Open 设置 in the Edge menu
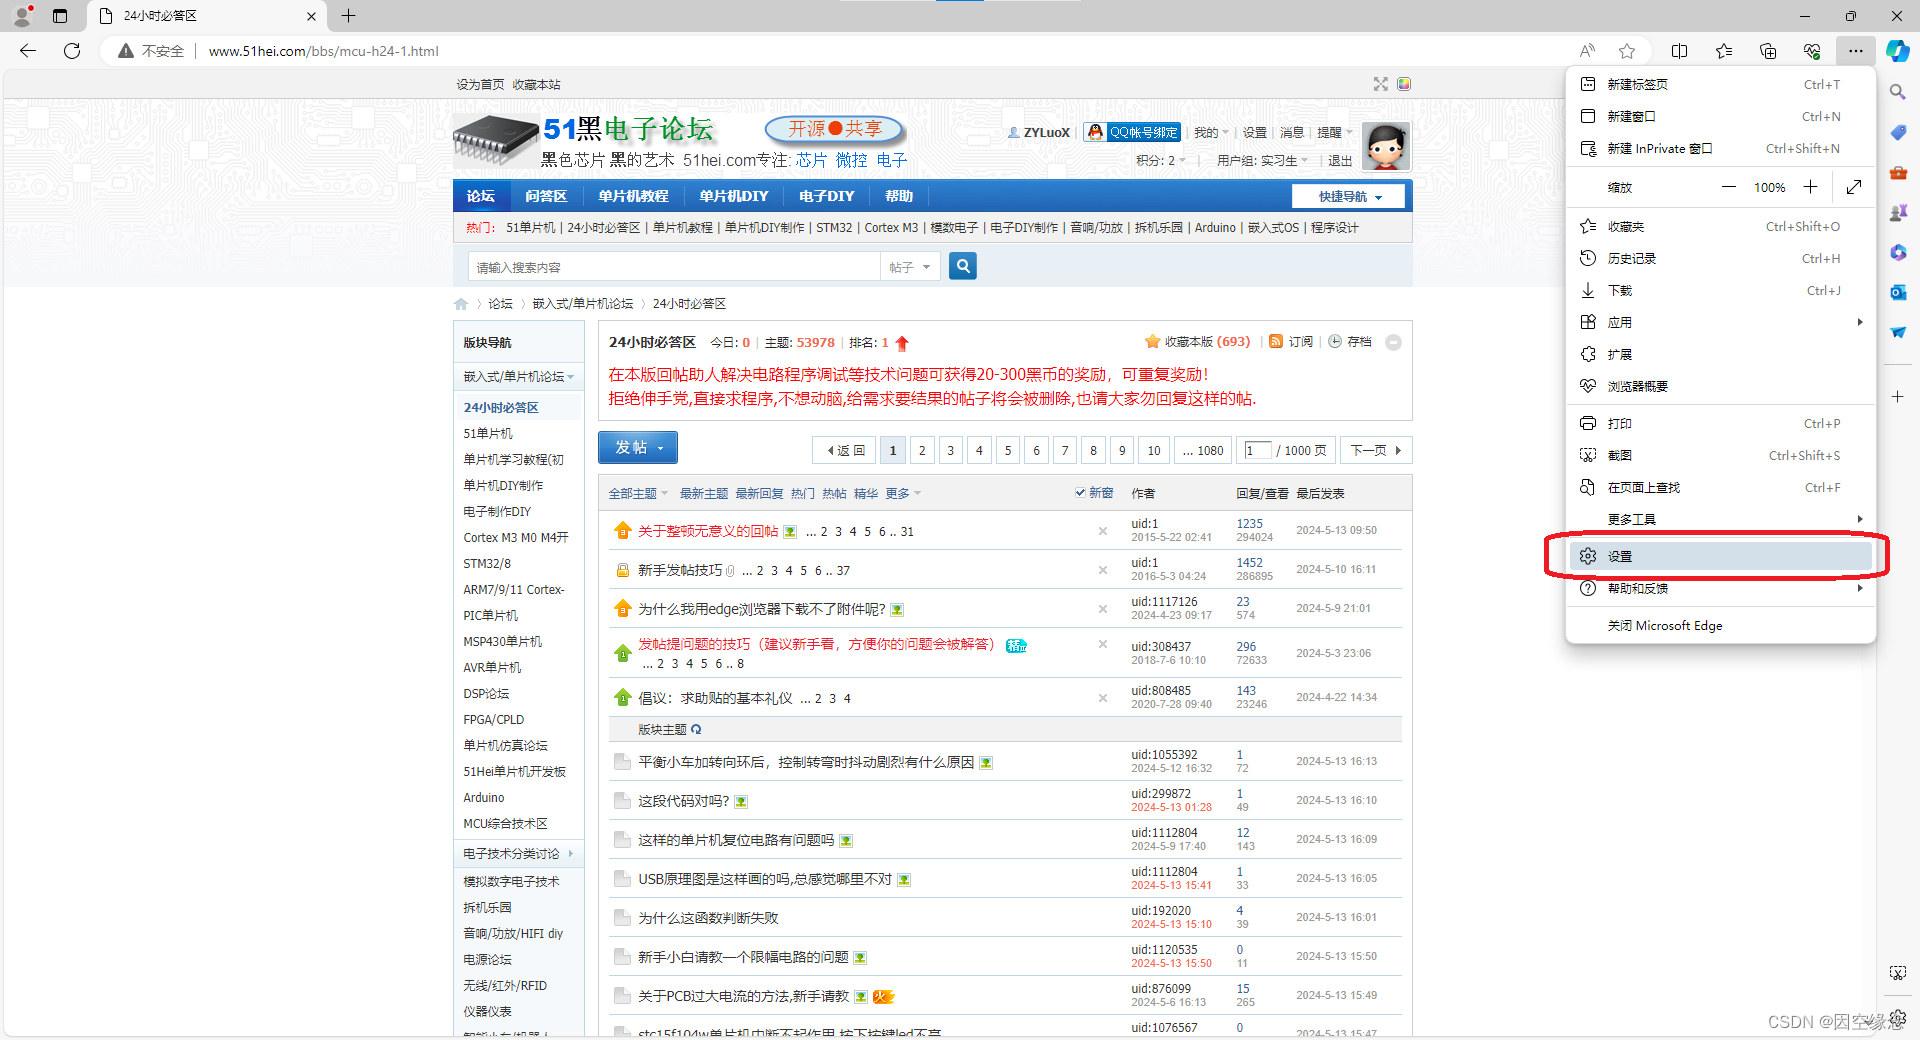Screen dimensions: 1920x1040 [x=1720, y=556]
